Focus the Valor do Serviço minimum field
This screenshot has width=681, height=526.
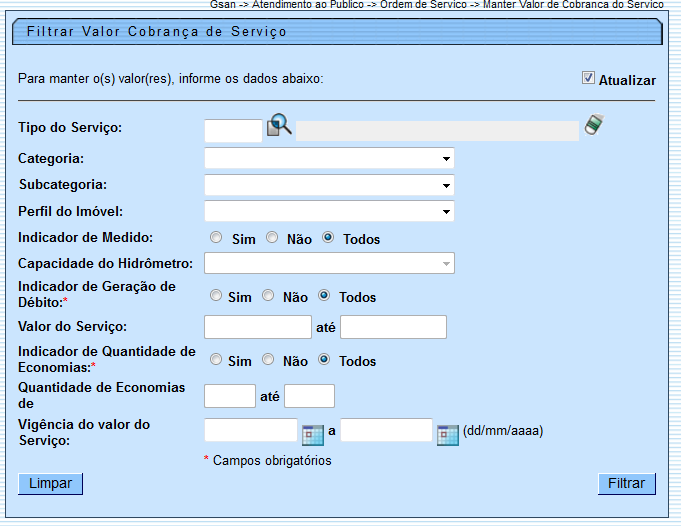258,327
